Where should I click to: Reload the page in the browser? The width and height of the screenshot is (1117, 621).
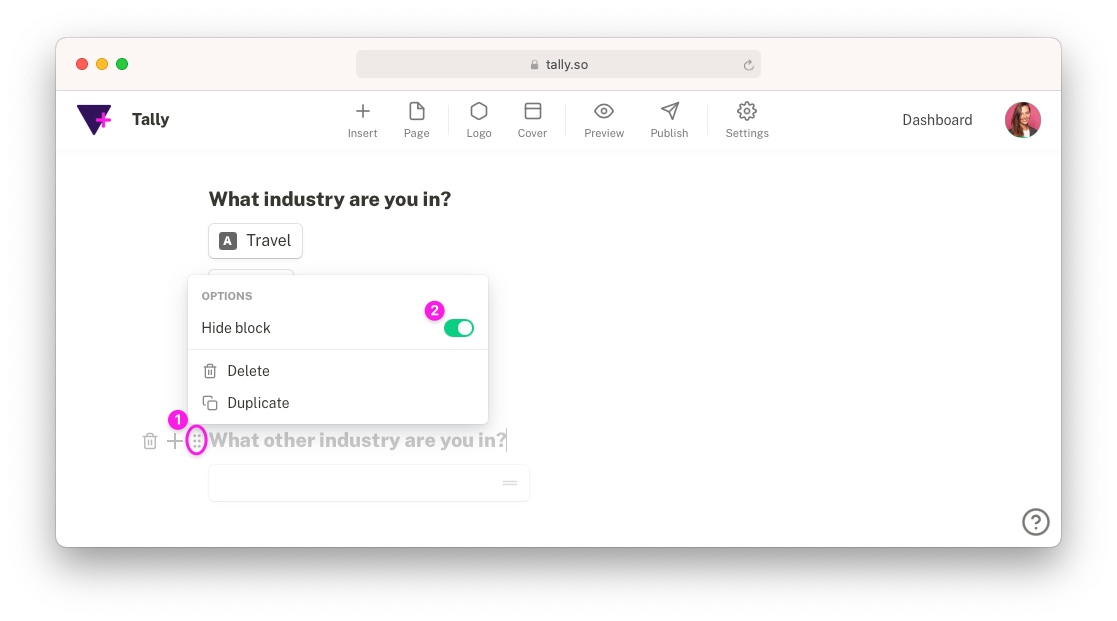pos(749,65)
